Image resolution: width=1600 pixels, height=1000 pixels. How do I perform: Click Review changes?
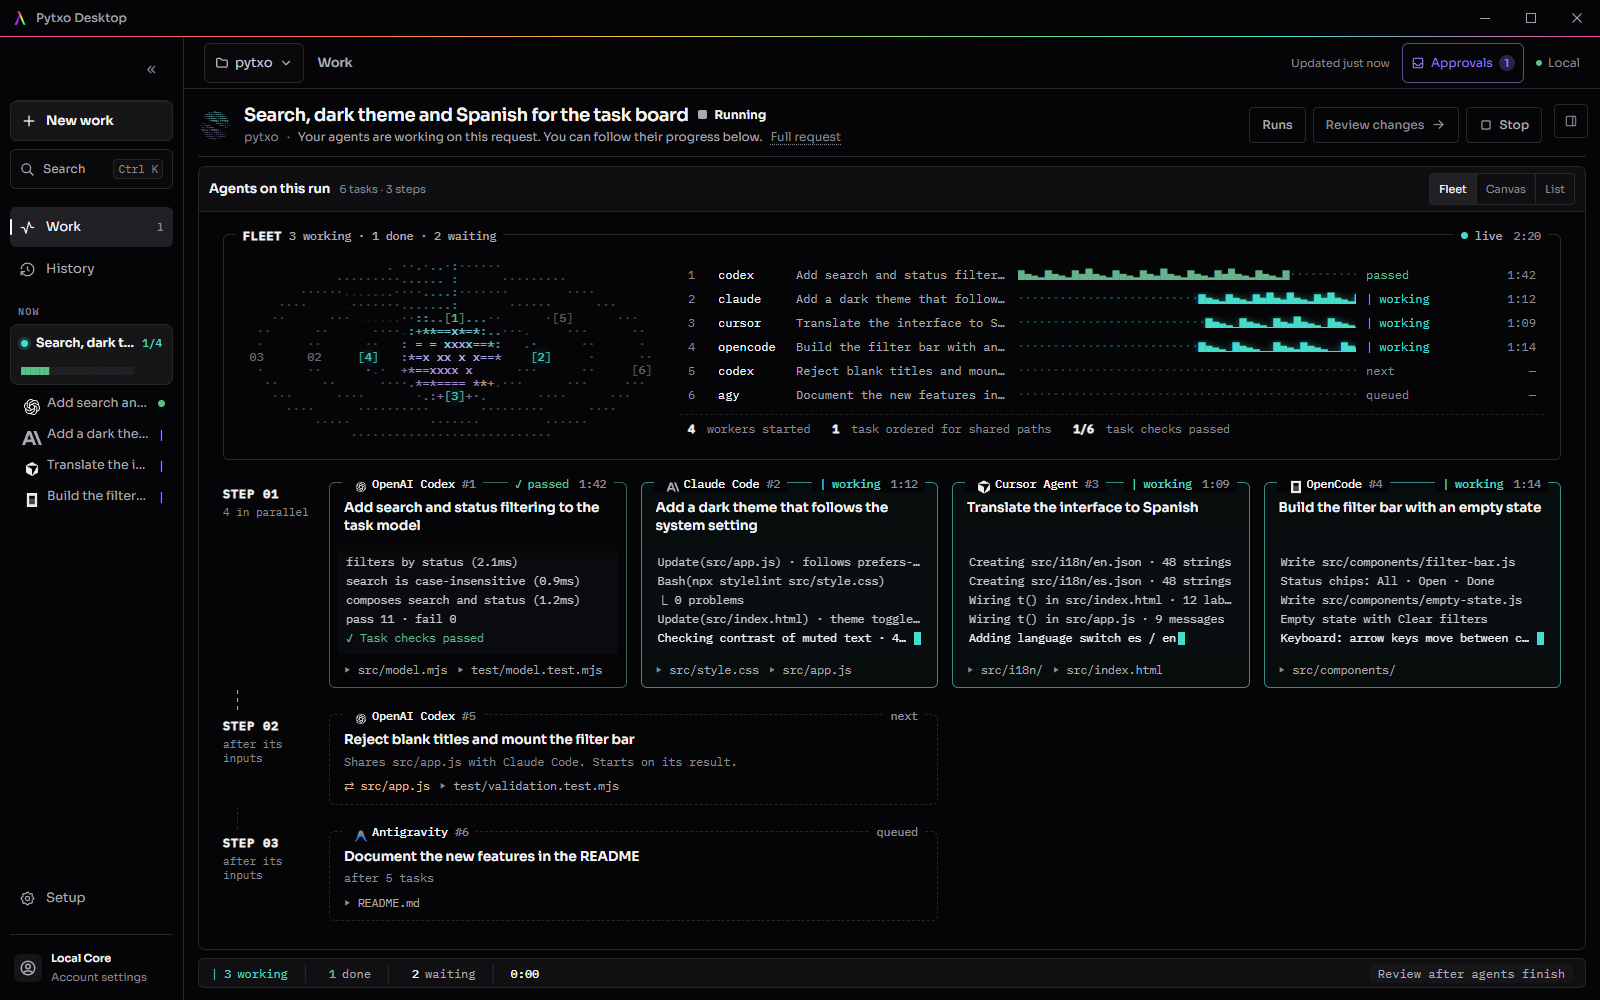[1385, 125]
